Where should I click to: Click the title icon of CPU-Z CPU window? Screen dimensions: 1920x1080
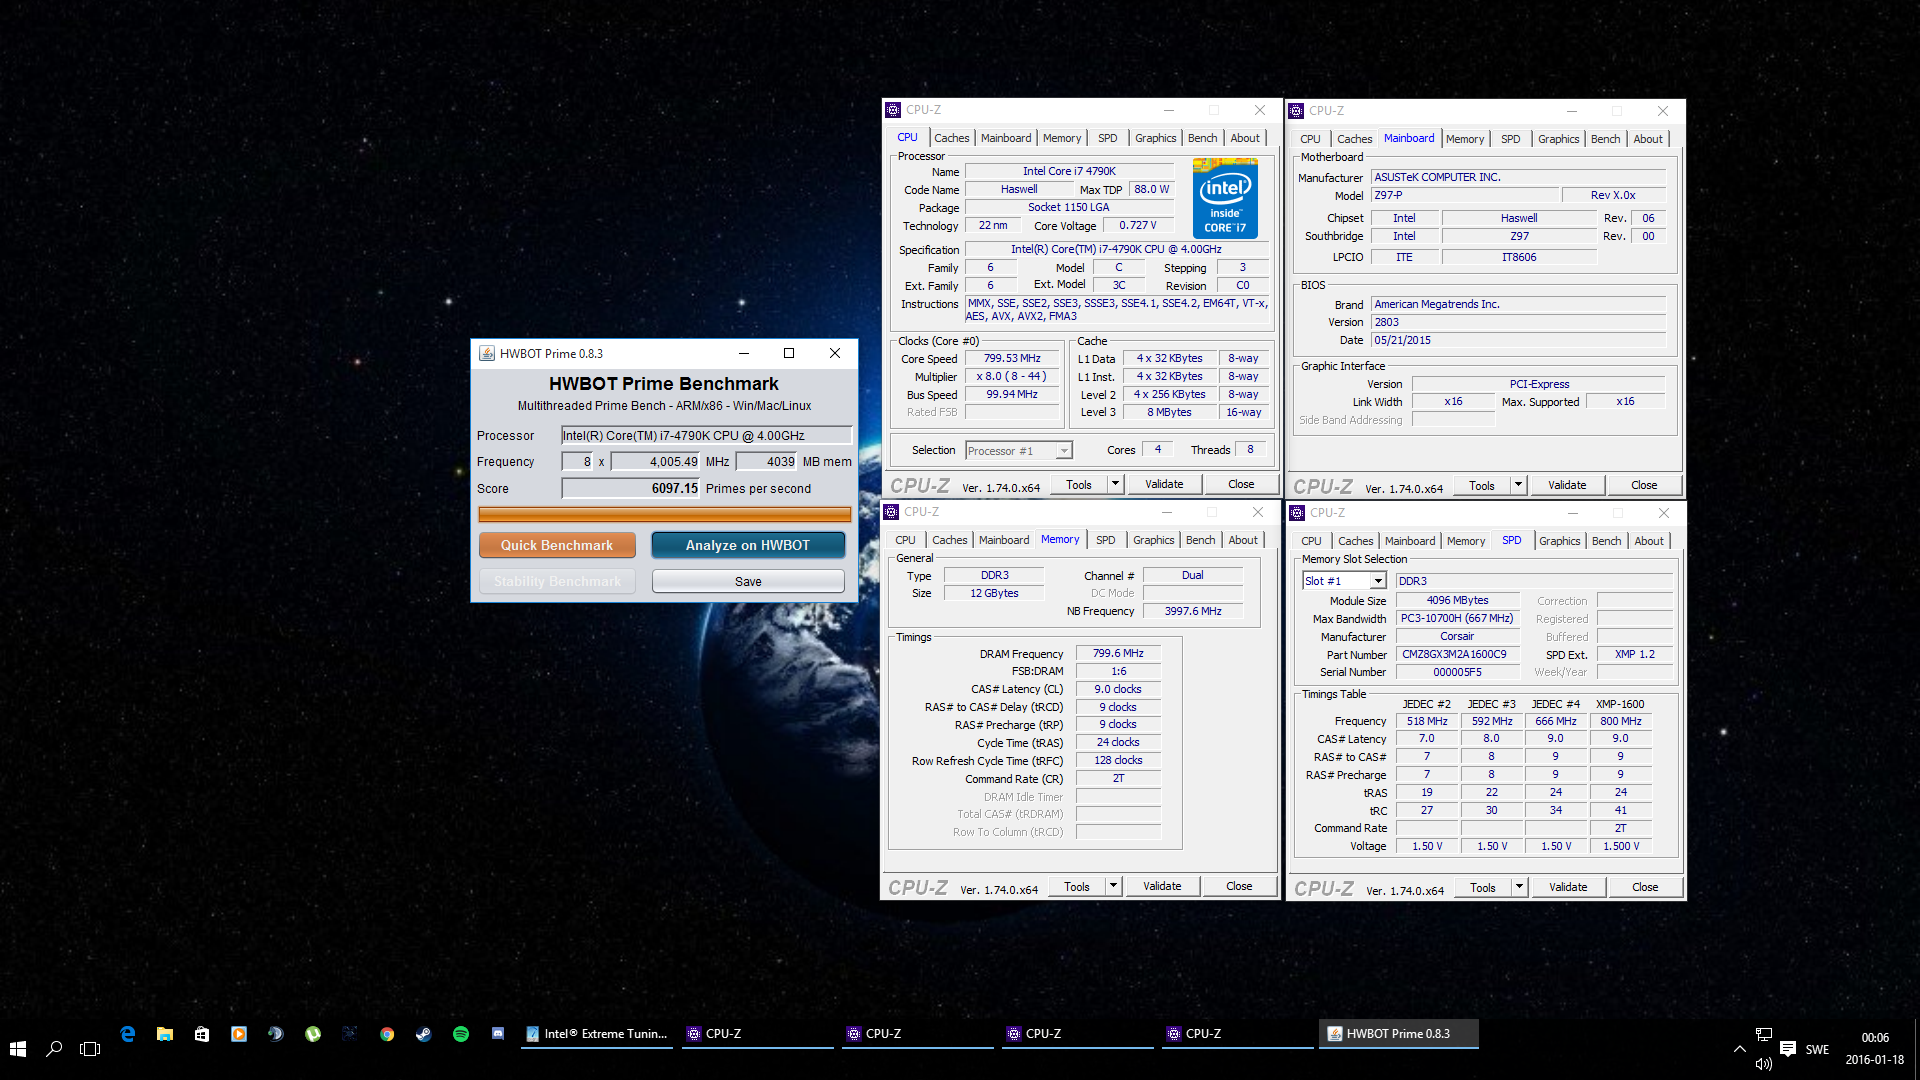tap(893, 110)
